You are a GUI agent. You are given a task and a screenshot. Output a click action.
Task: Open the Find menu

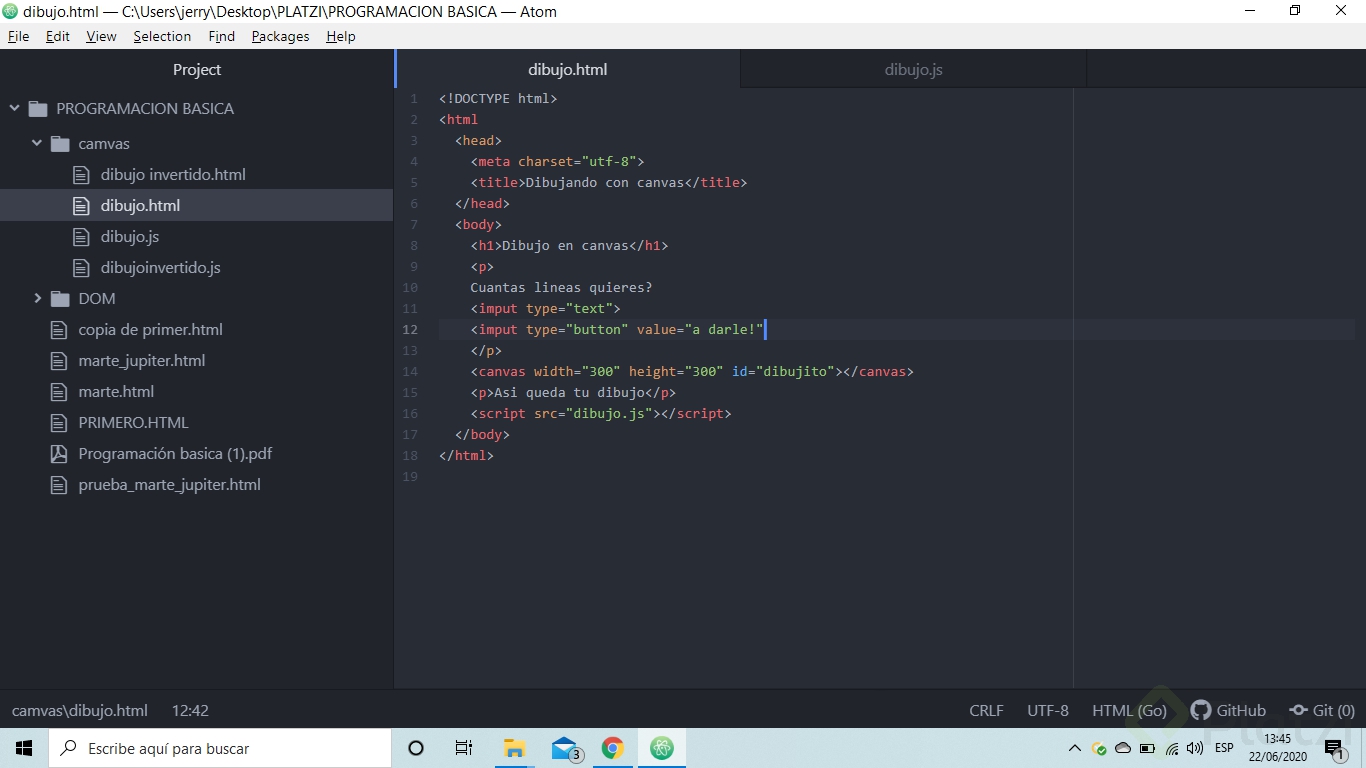click(x=222, y=36)
